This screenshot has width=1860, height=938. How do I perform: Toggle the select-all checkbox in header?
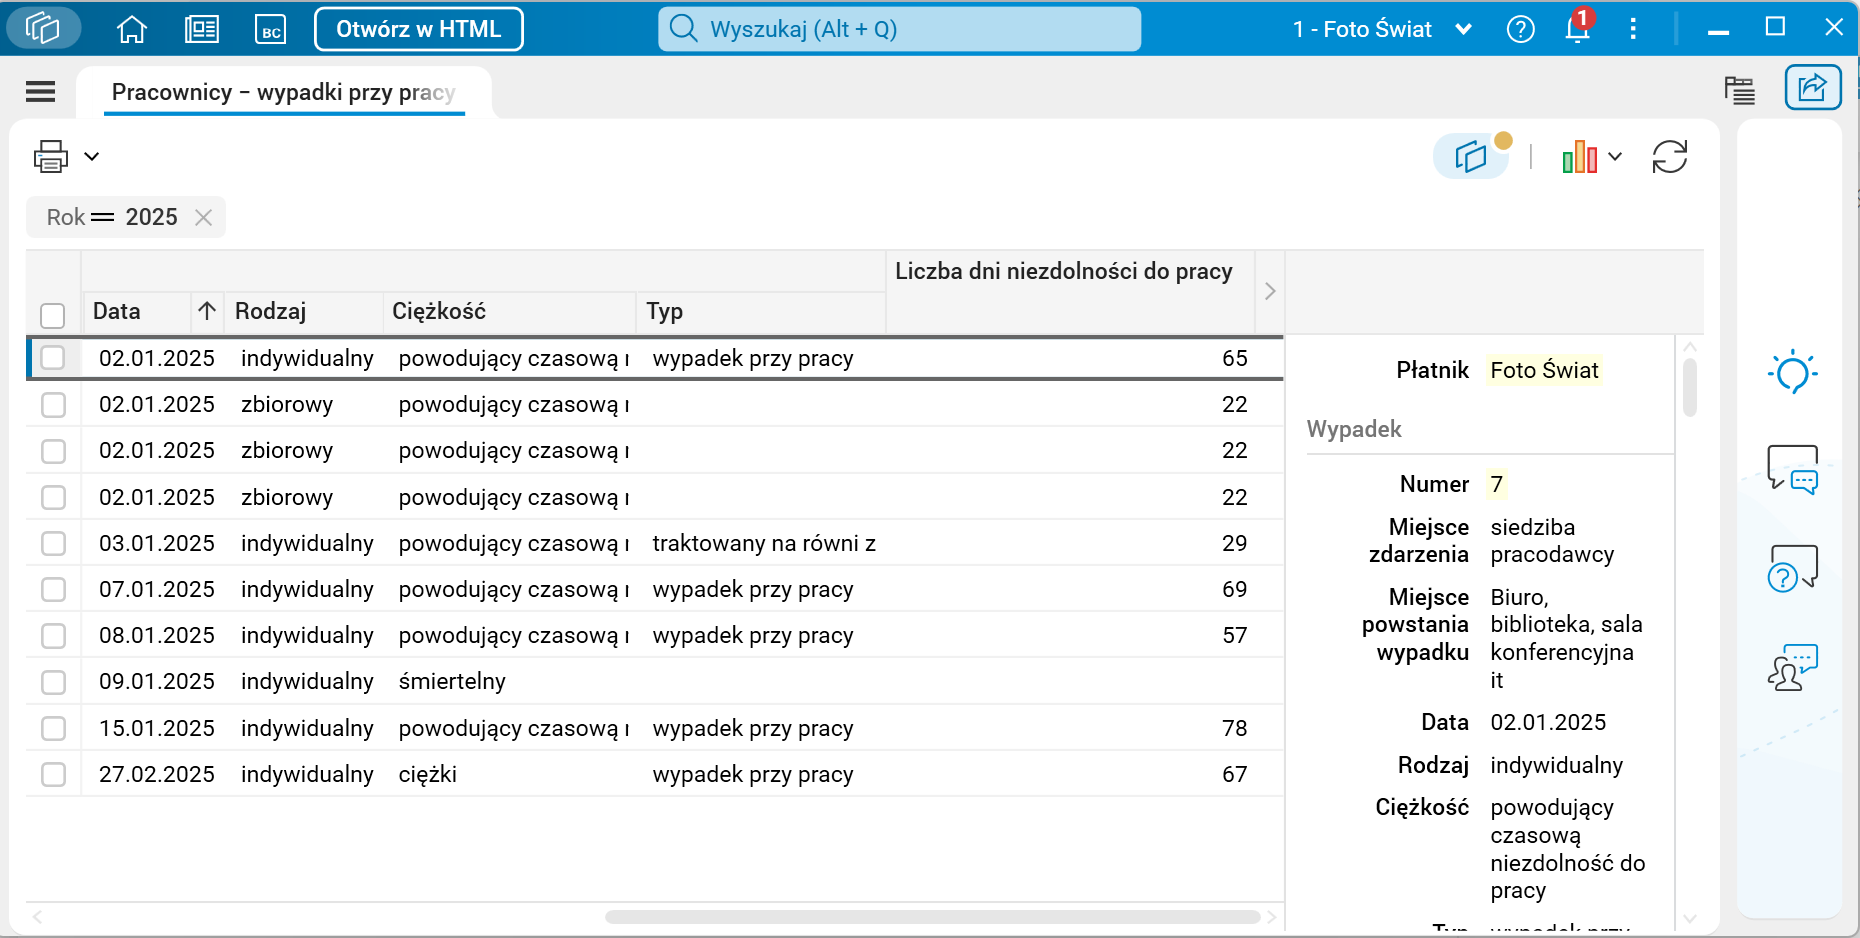[53, 316]
